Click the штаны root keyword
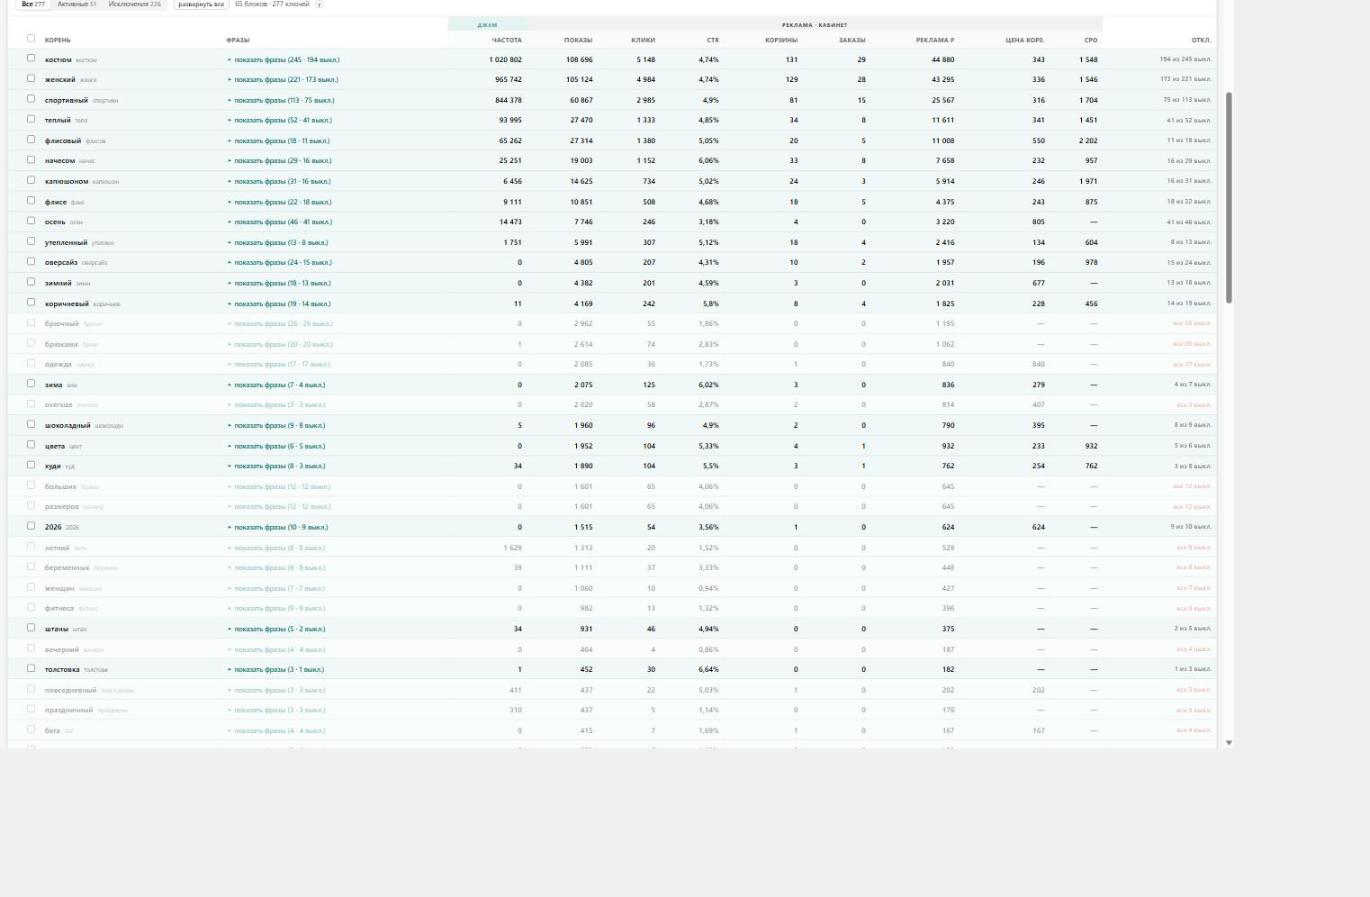The image size is (1370, 897). click(57, 629)
